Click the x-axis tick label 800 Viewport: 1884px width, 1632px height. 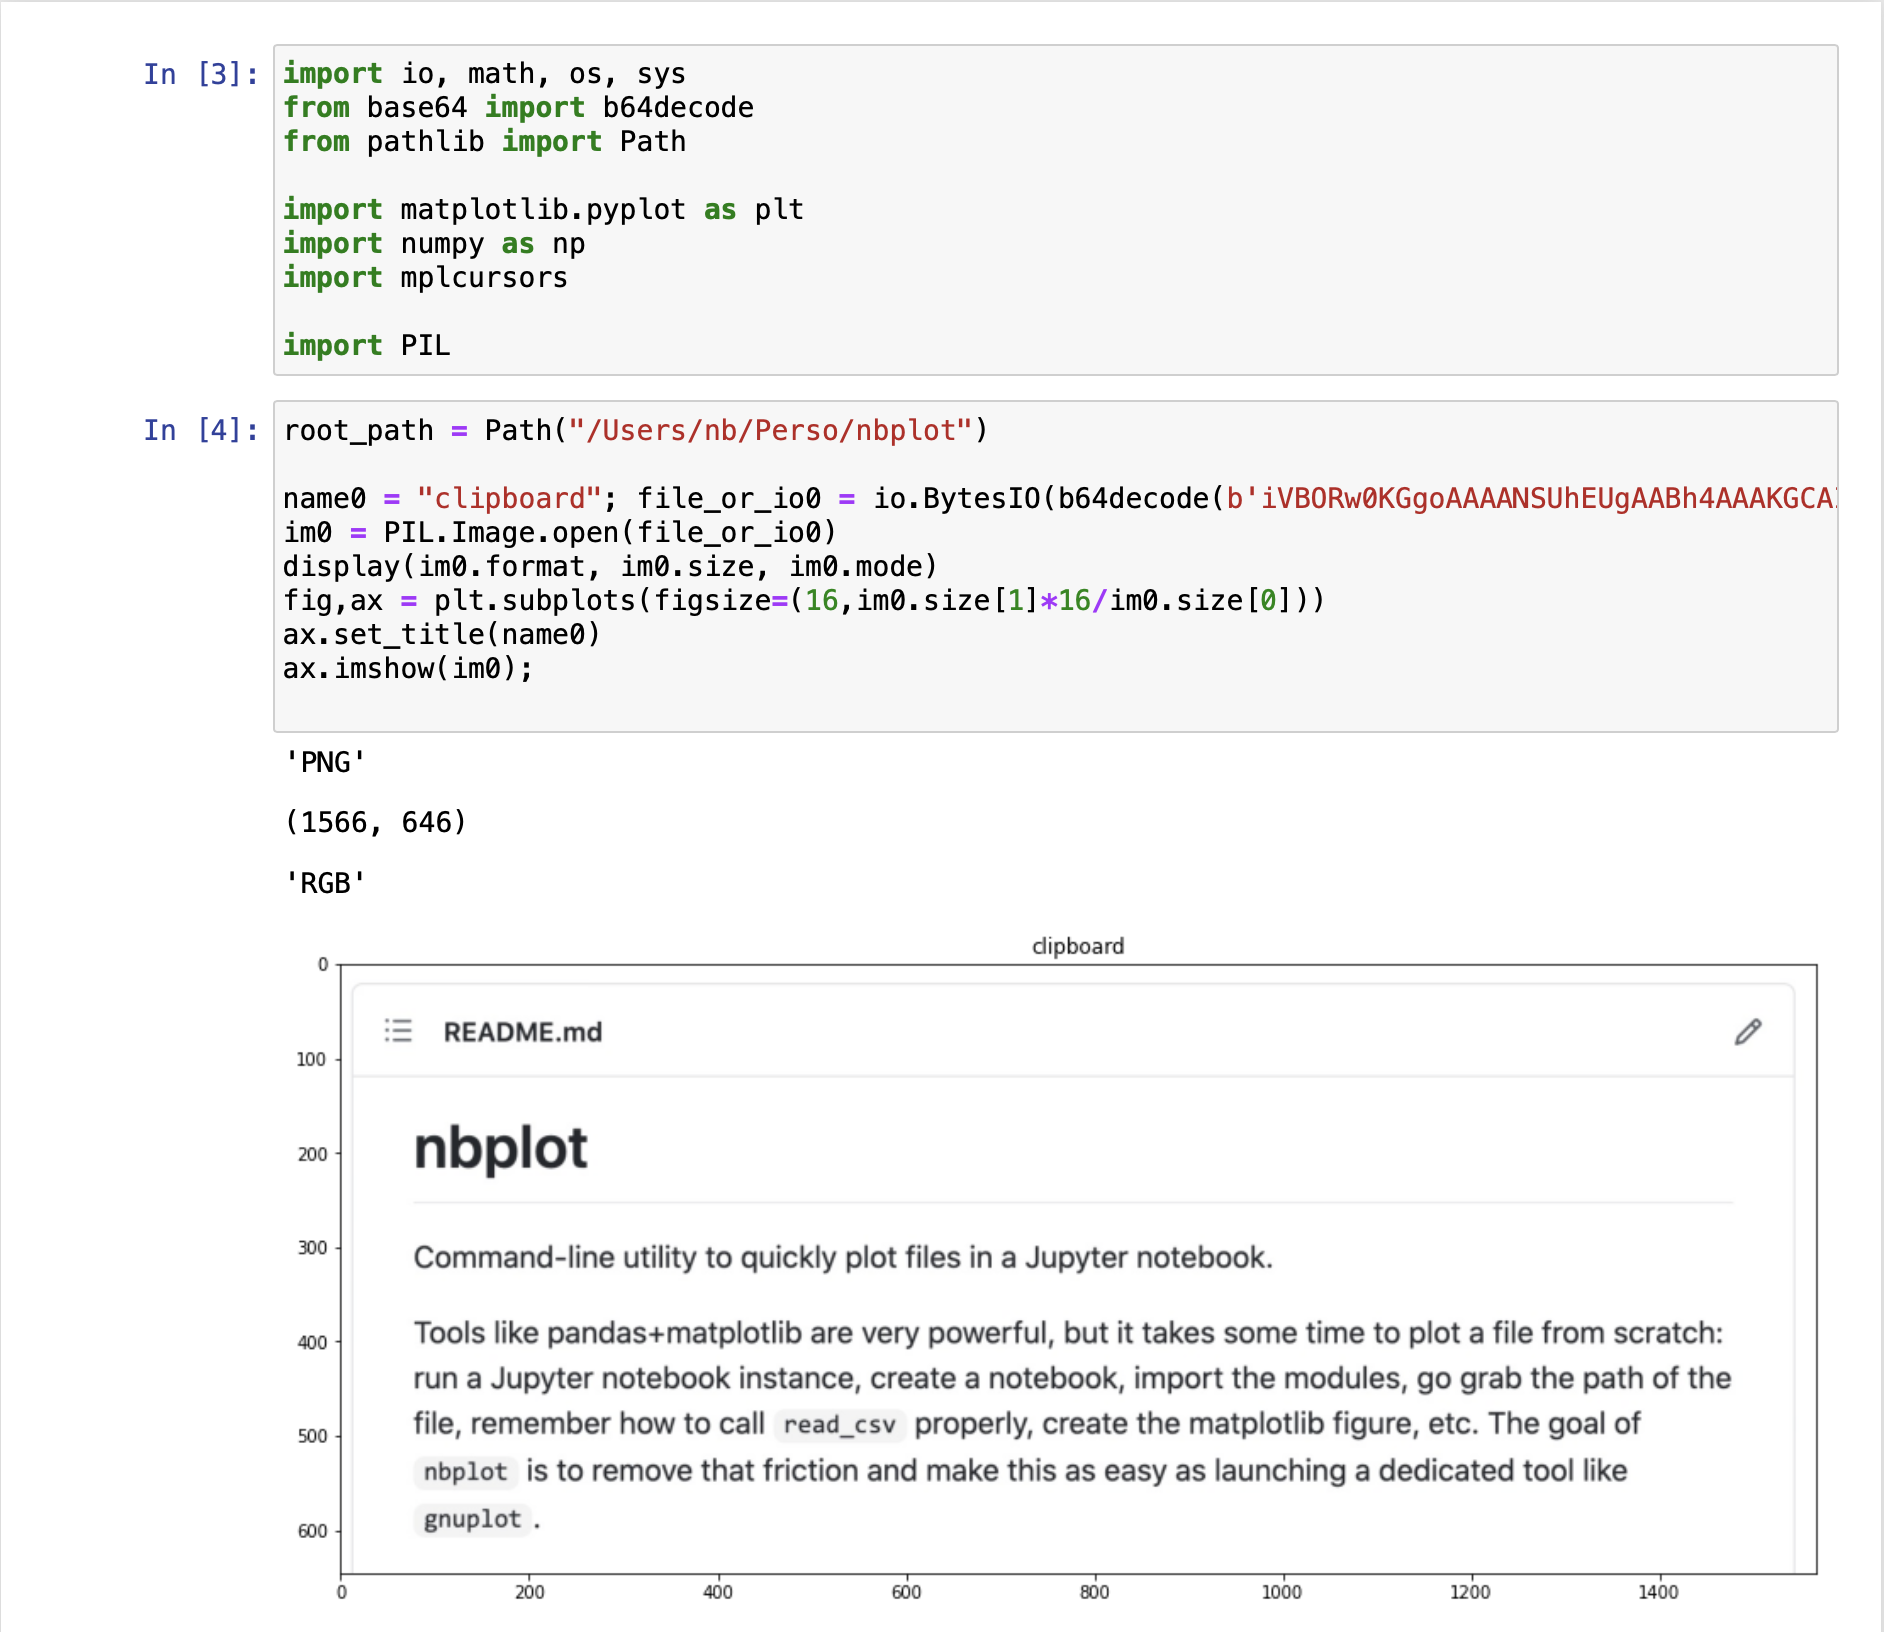click(x=1095, y=1592)
